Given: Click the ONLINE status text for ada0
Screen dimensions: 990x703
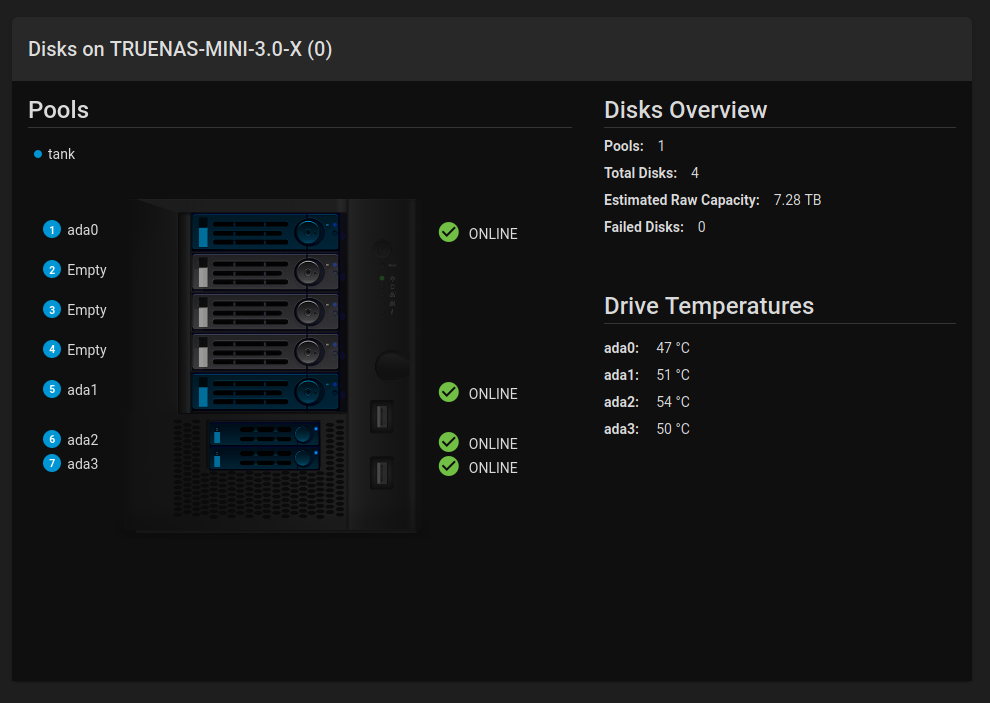Looking at the screenshot, I should 493,234.
